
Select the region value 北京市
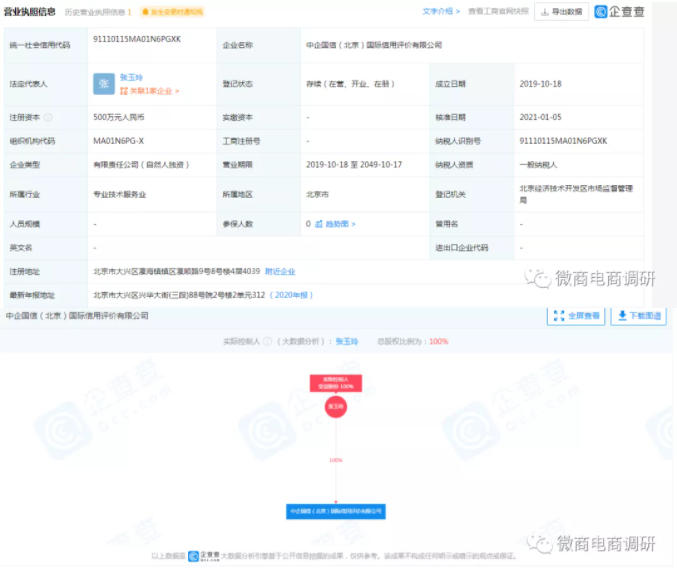coord(317,195)
